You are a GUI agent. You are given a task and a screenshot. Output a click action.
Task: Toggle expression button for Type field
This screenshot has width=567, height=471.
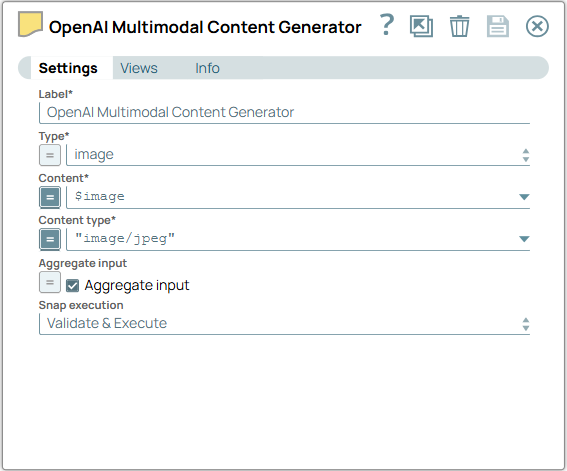50,155
